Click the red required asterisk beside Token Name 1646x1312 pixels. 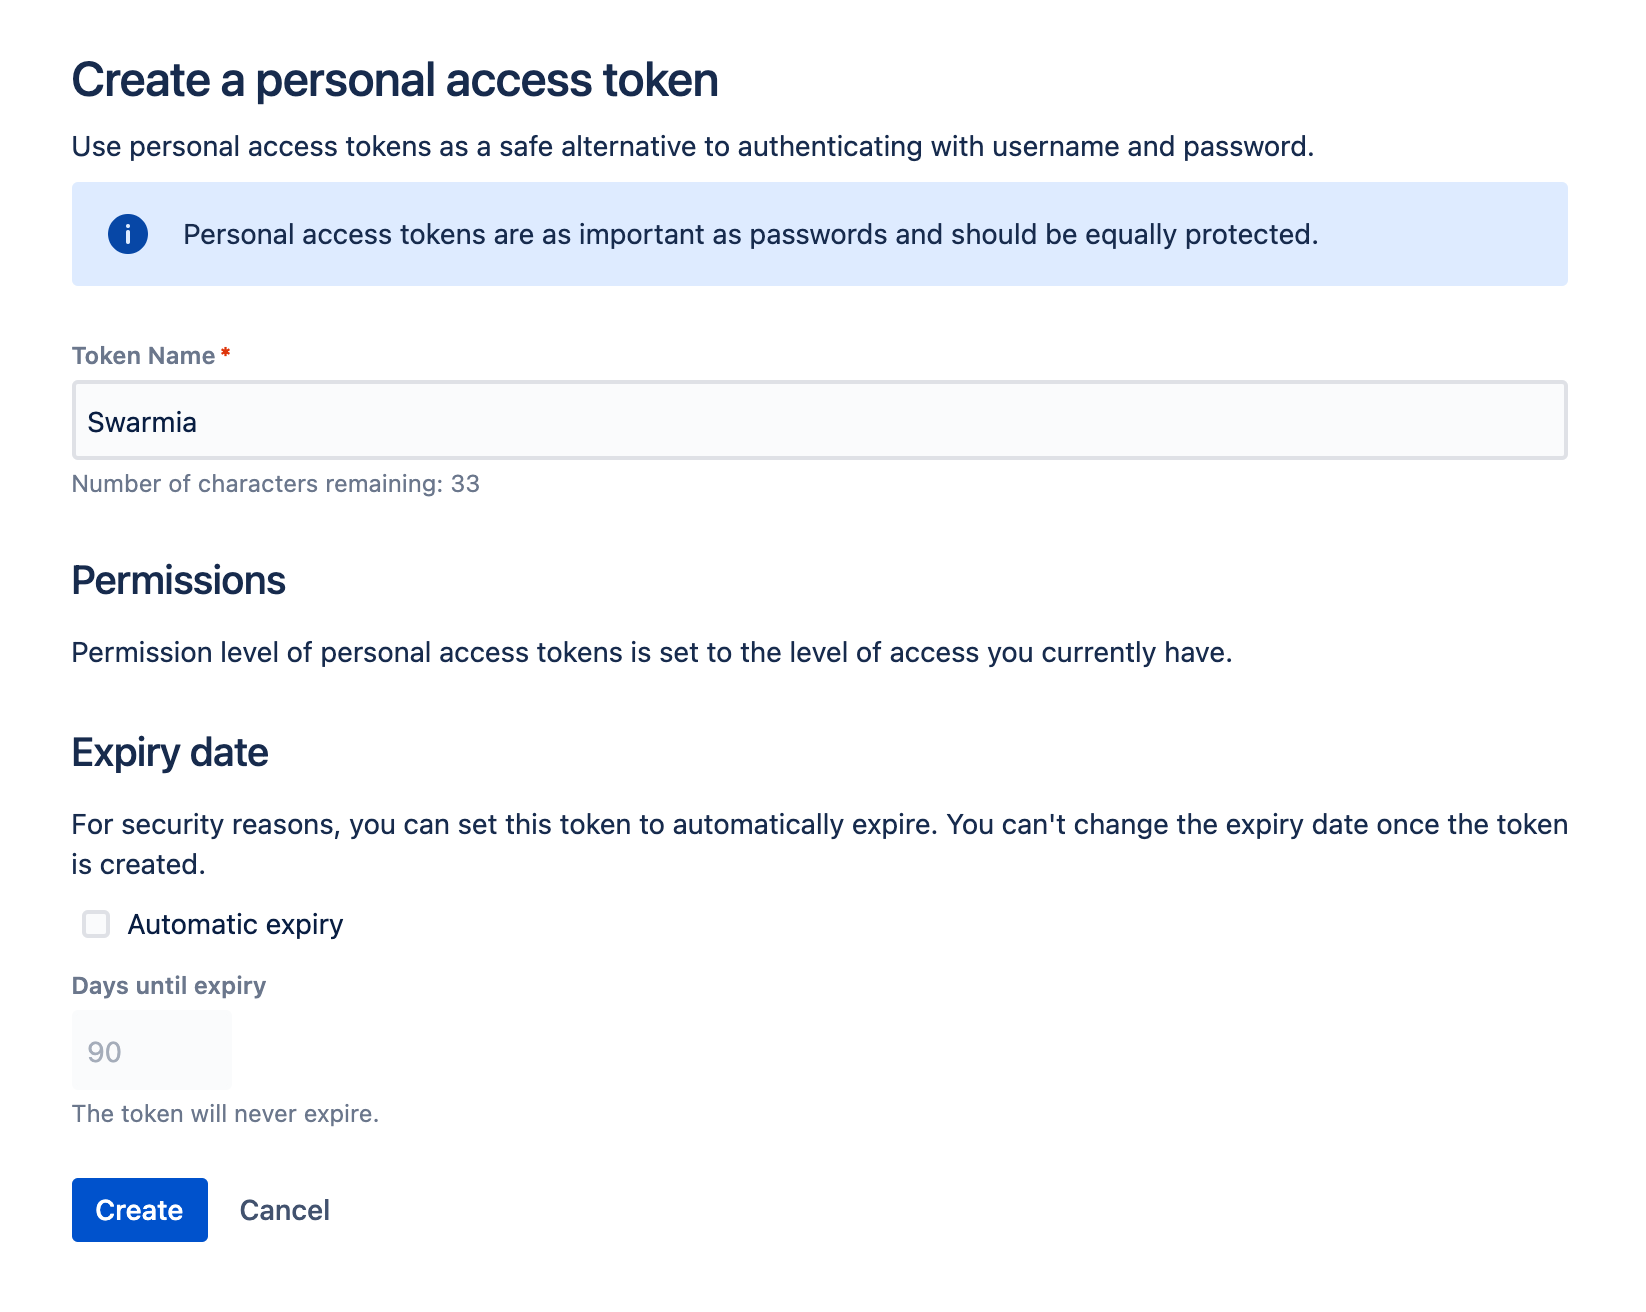(x=226, y=353)
